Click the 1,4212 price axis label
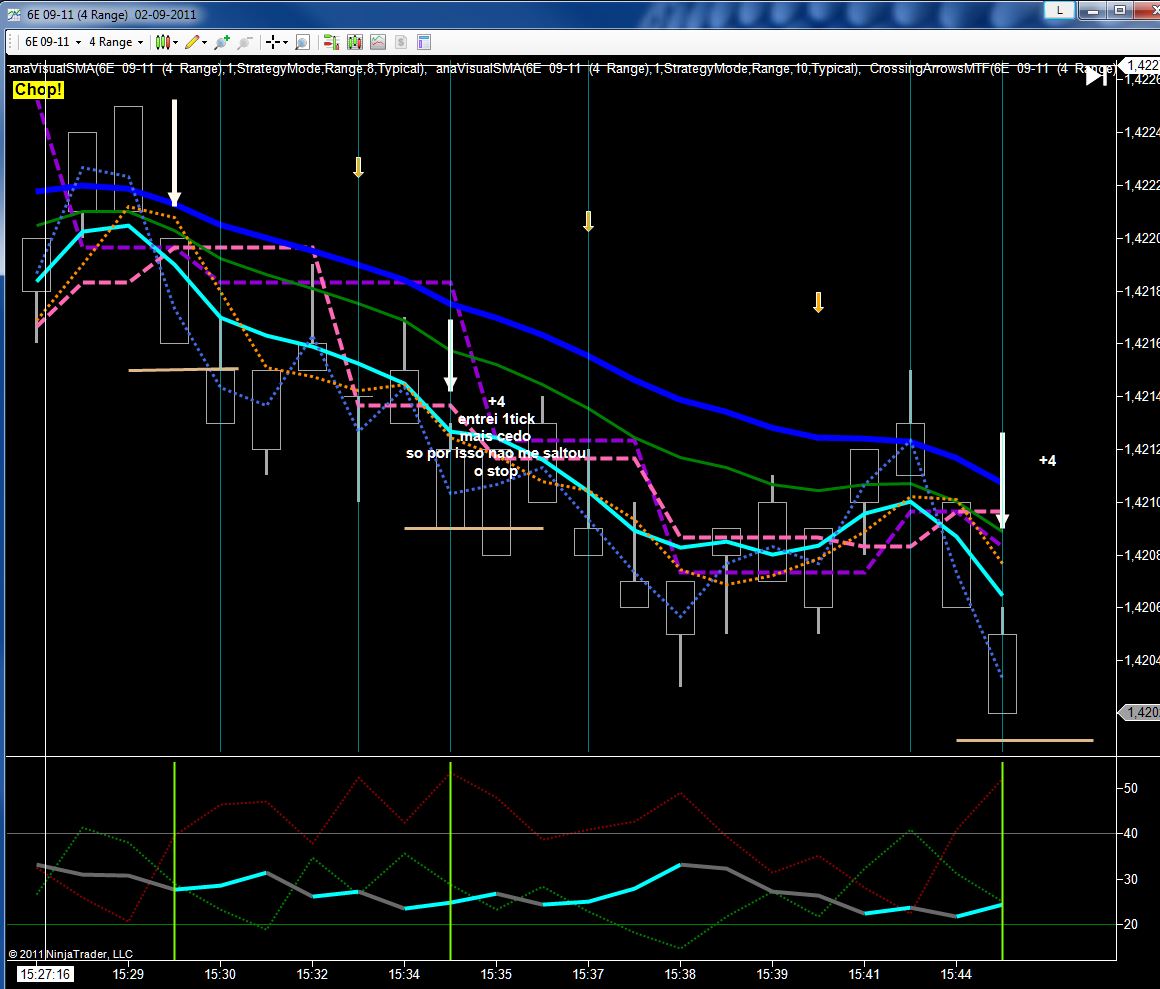 pos(1142,449)
